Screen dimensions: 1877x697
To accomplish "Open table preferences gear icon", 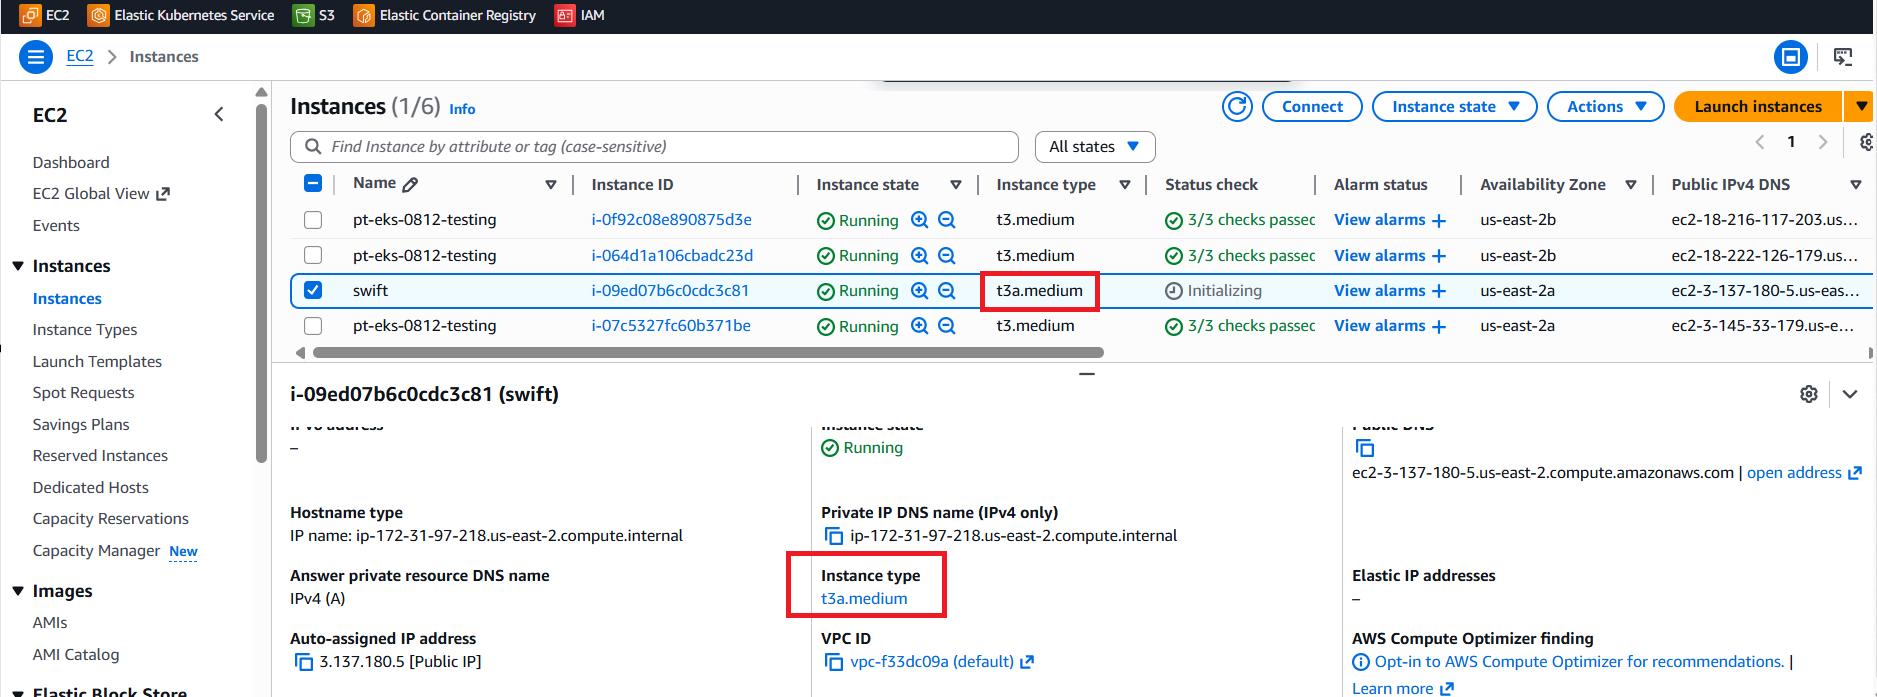I will (x=1866, y=142).
